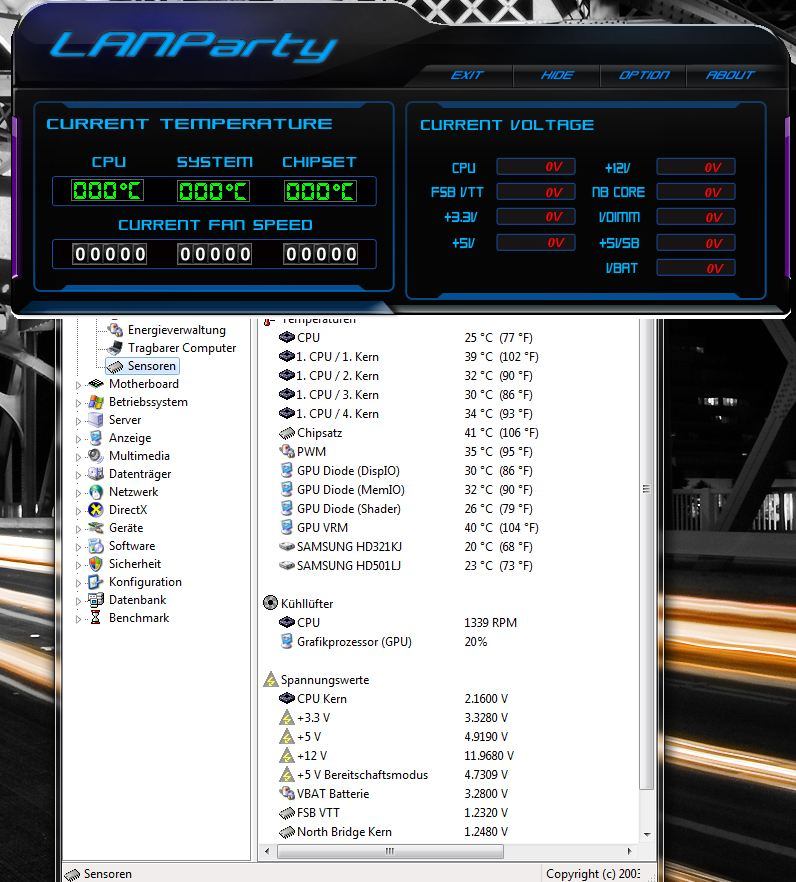Select the '+5 V Bereitschaftsmodus' row
The width and height of the screenshot is (796, 882).
coord(394,775)
